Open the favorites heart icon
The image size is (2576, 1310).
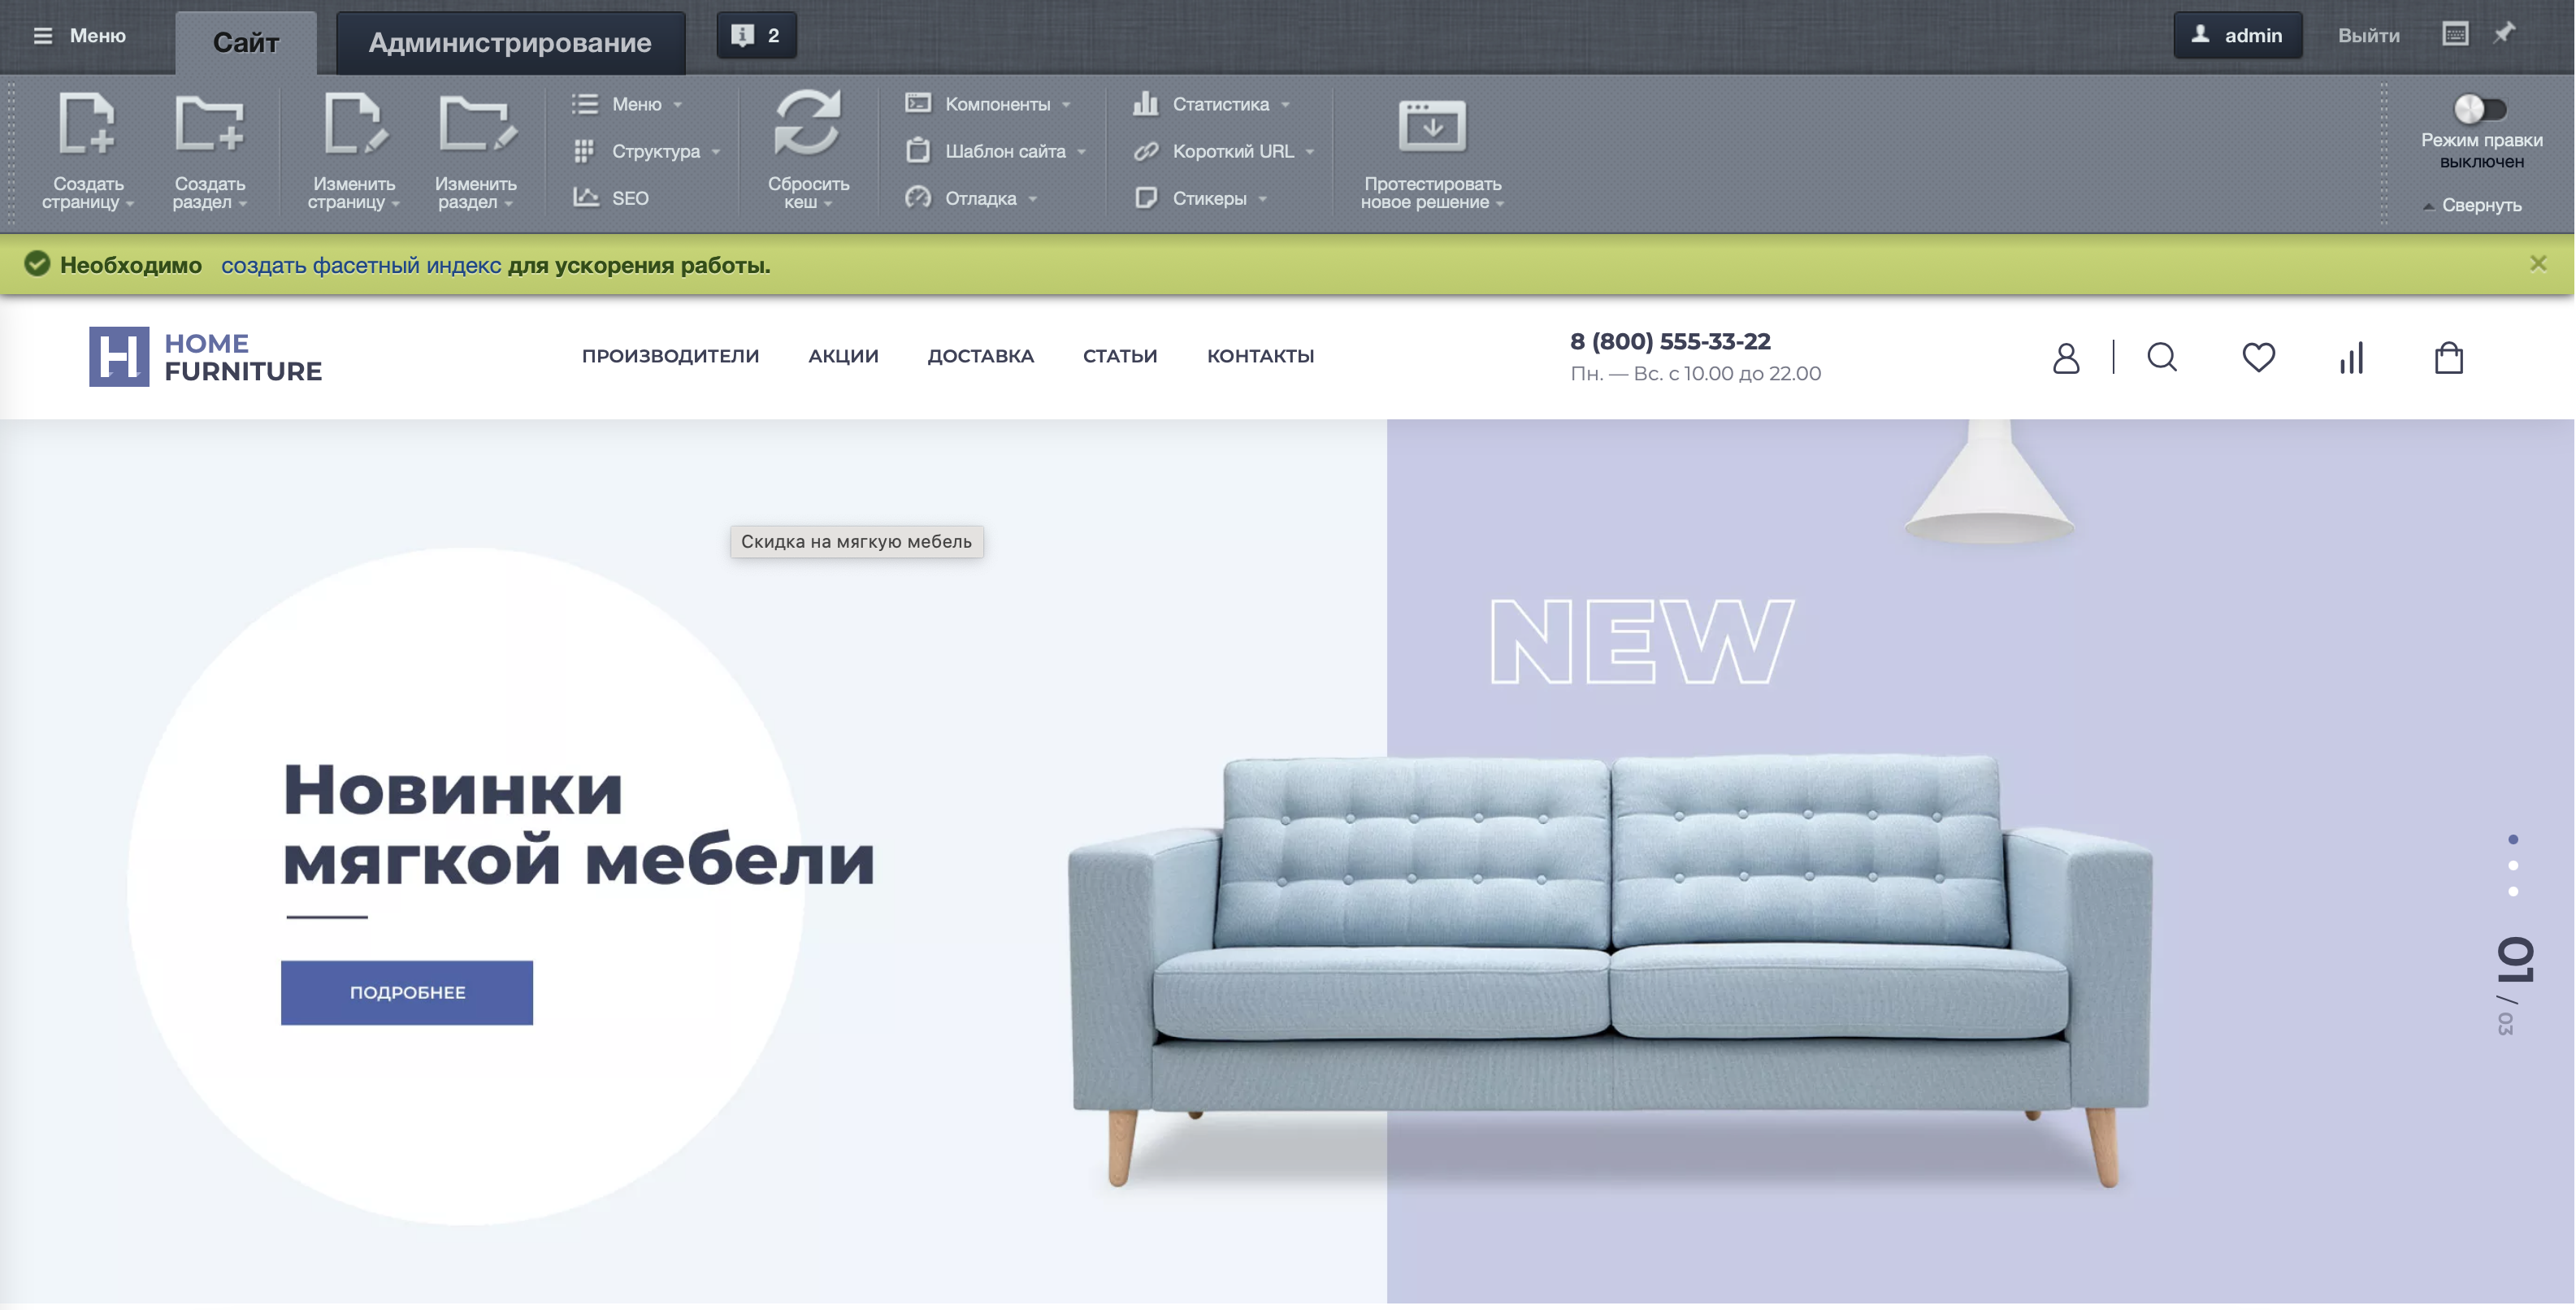pyautogui.click(x=2259, y=357)
